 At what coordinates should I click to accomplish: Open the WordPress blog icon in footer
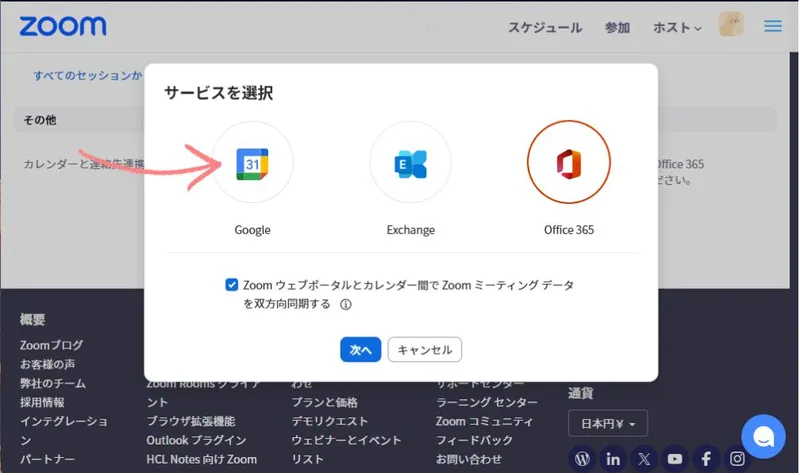click(582, 459)
